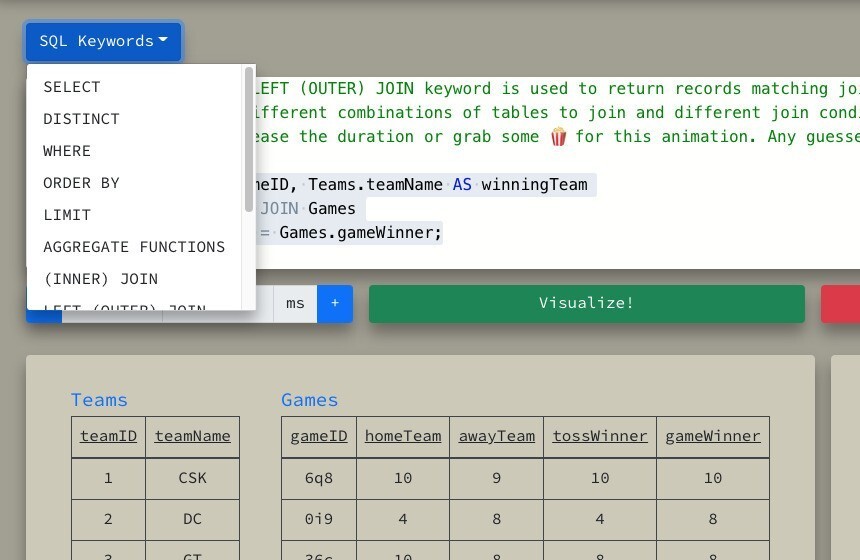Click the 6q8 gameID cell
The image size is (860, 560).
coord(319,478)
